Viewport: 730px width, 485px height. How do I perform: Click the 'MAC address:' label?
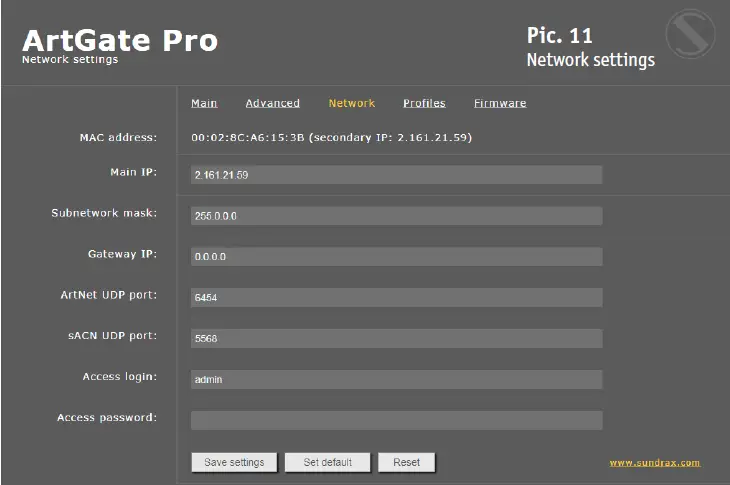118,137
